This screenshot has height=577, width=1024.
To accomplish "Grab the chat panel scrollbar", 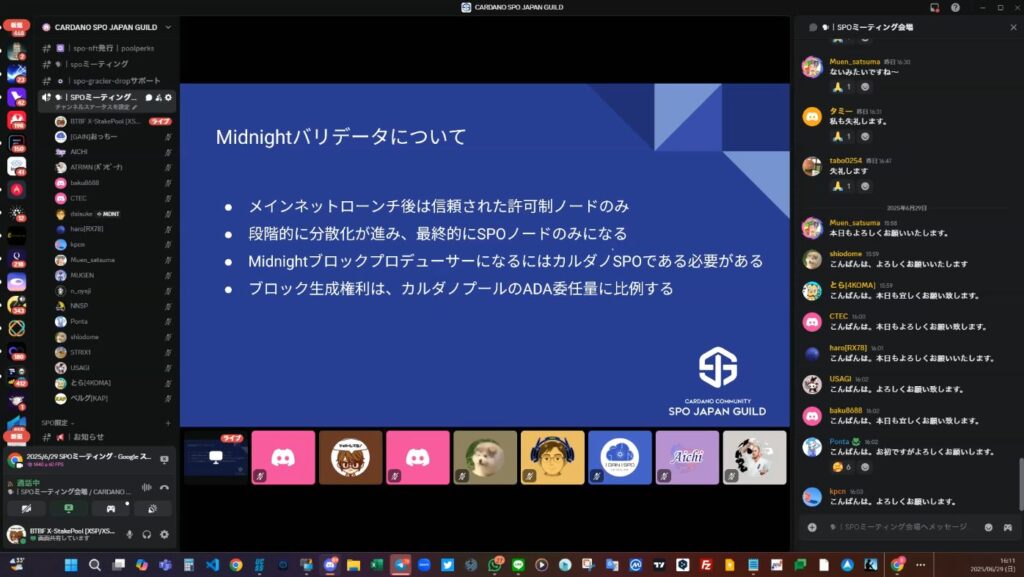I will [x=1020, y=484].
